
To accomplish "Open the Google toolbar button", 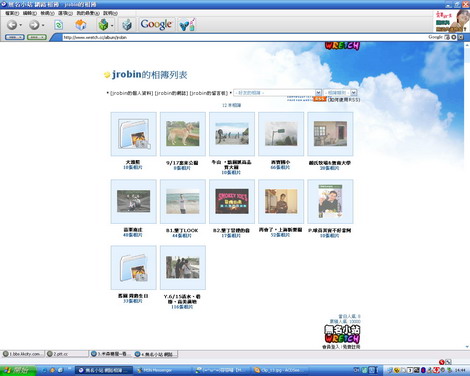I will [x=156, y=24].
